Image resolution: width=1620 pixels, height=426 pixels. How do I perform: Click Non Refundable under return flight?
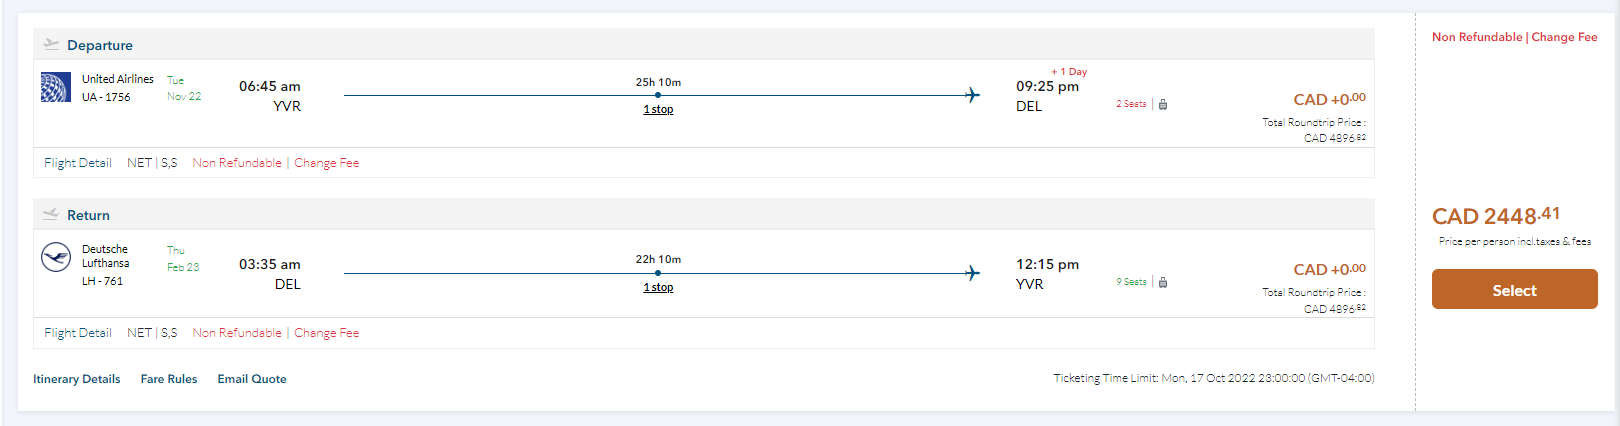click(x=237, y=333)
